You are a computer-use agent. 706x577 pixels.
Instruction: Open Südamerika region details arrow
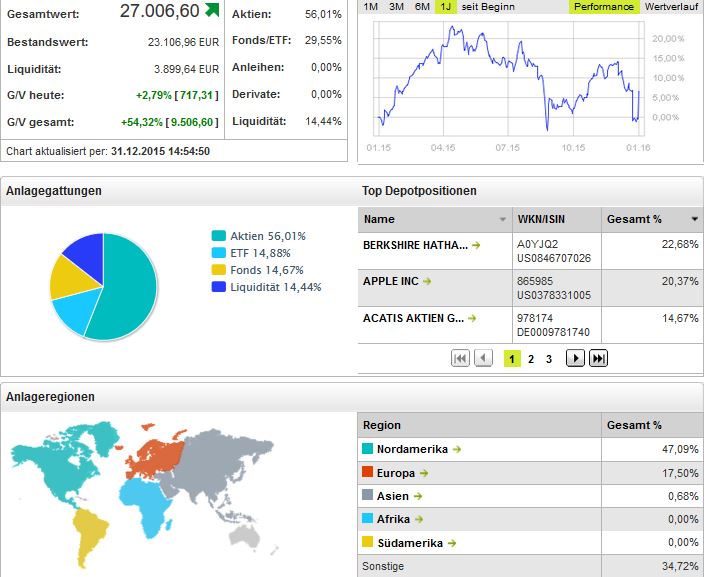pyautogui.click(x=452, y=543)
